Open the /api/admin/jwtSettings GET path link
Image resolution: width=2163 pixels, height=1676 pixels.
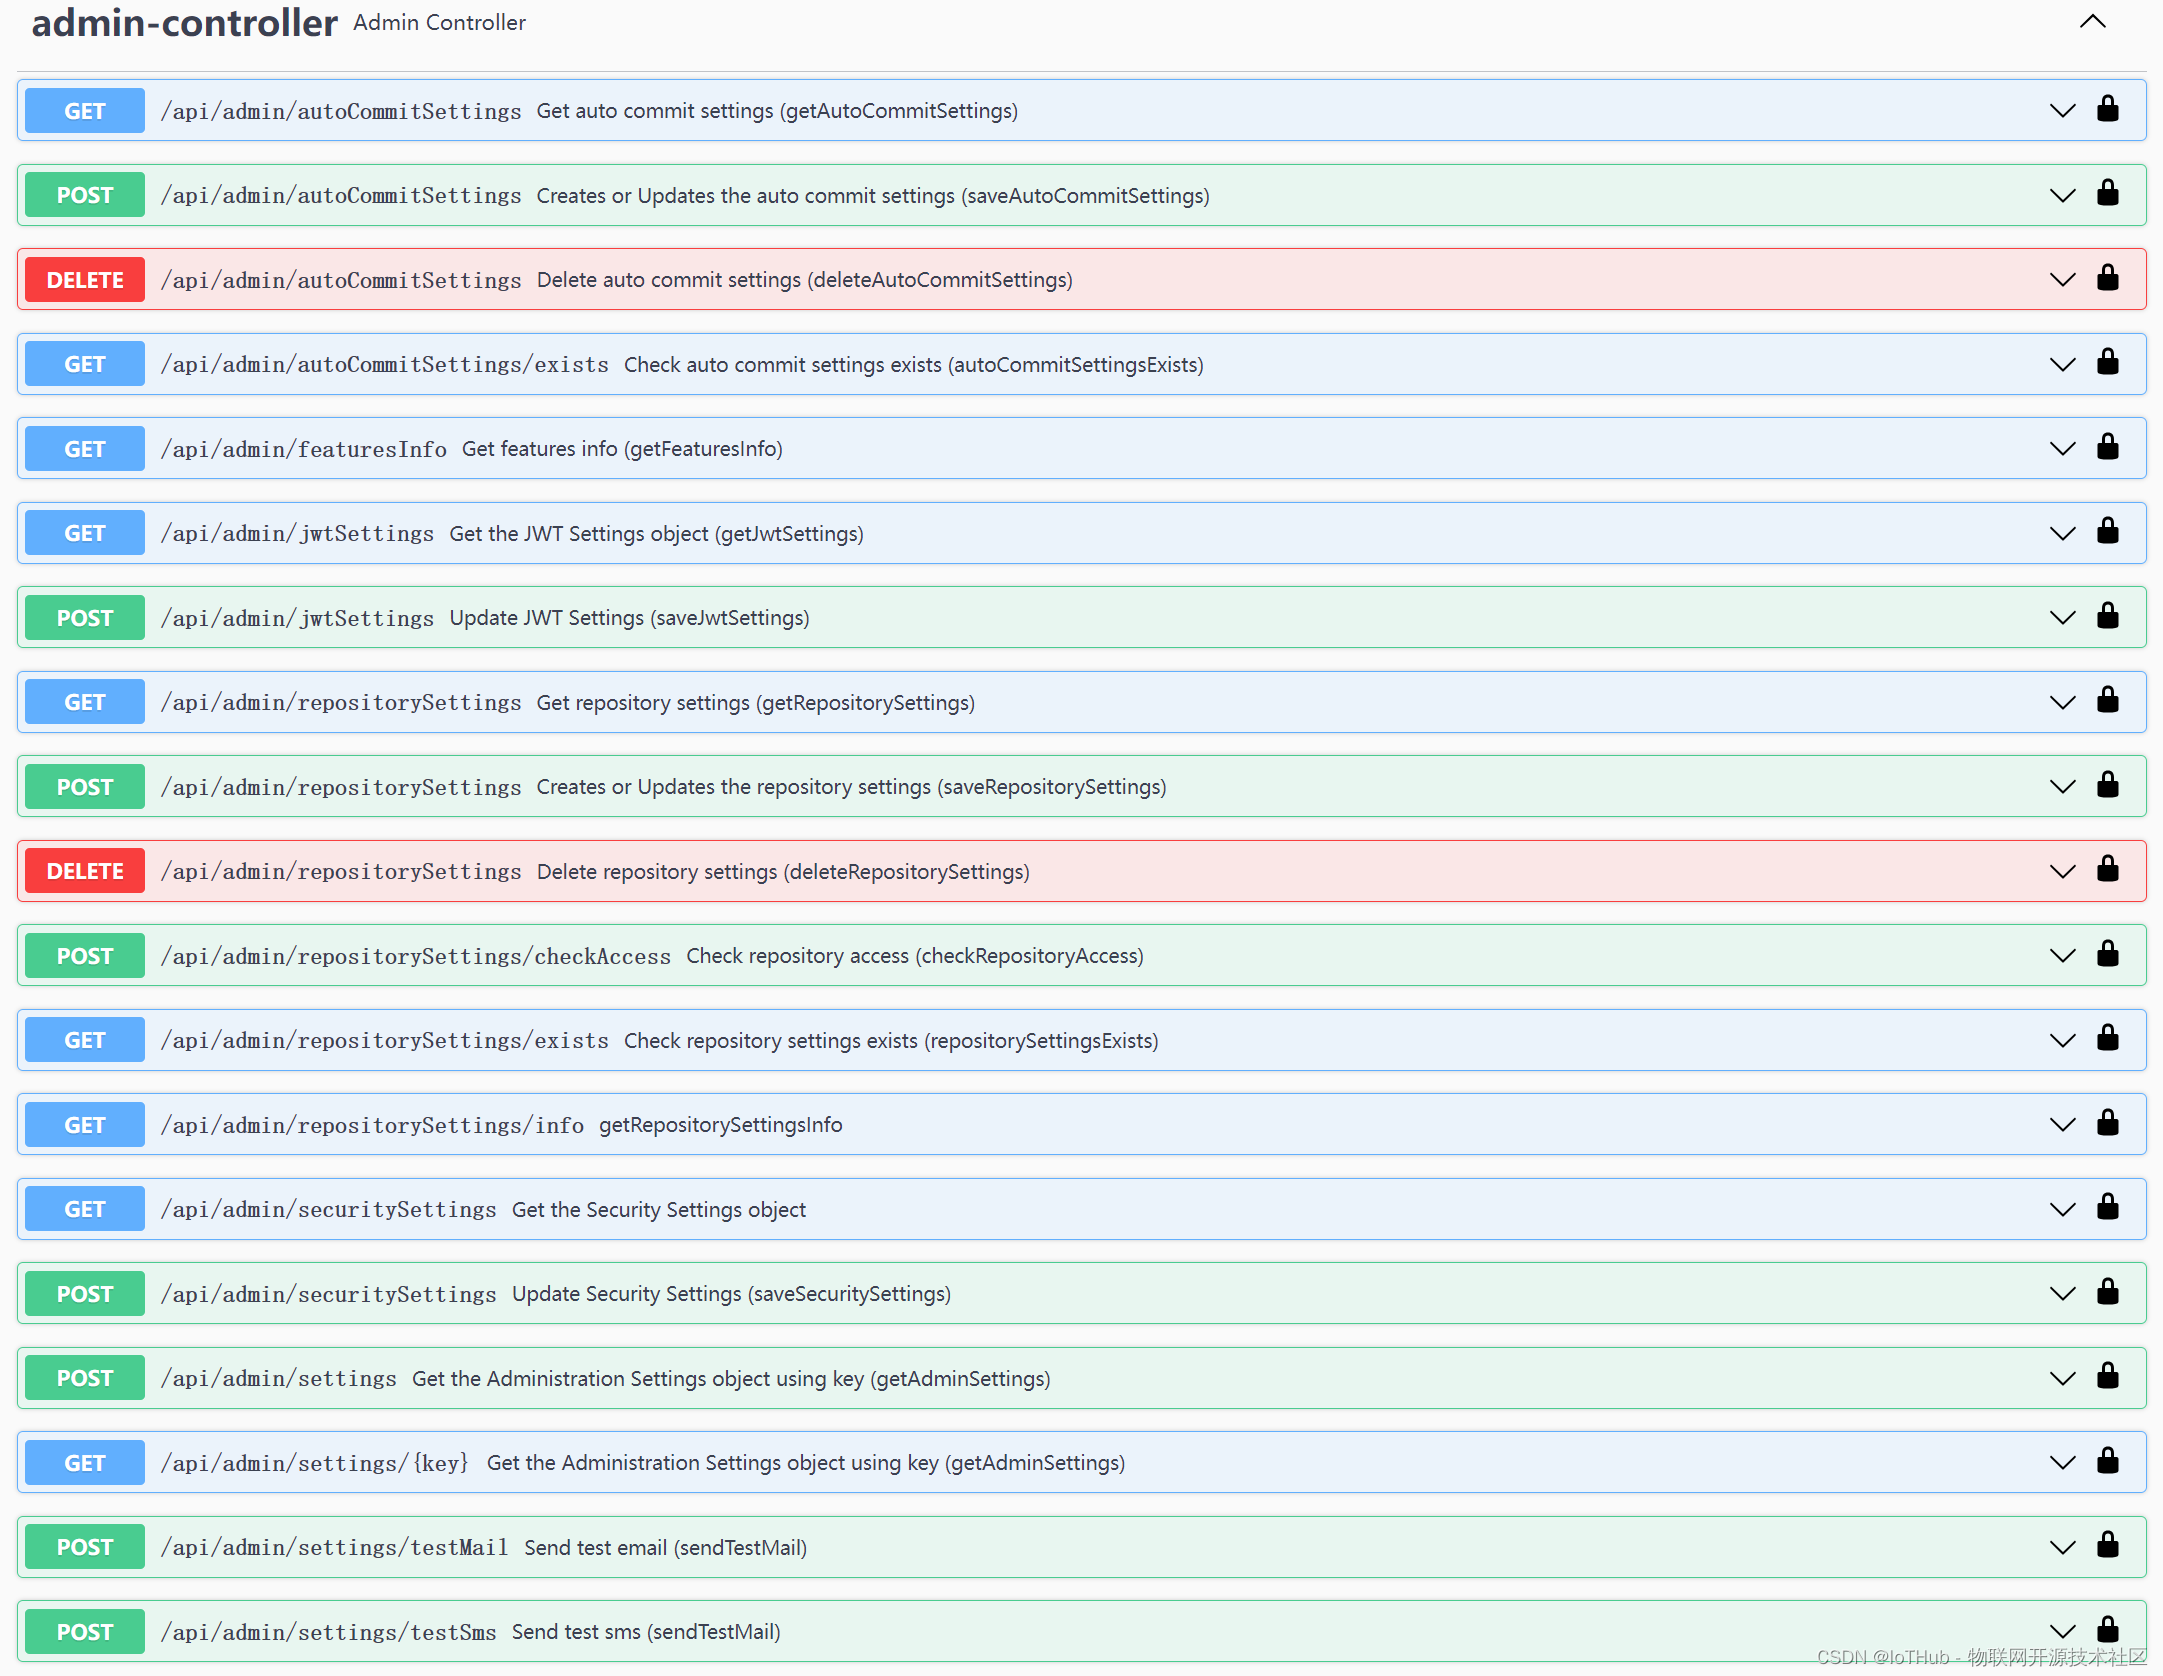(x=297, y=534)
